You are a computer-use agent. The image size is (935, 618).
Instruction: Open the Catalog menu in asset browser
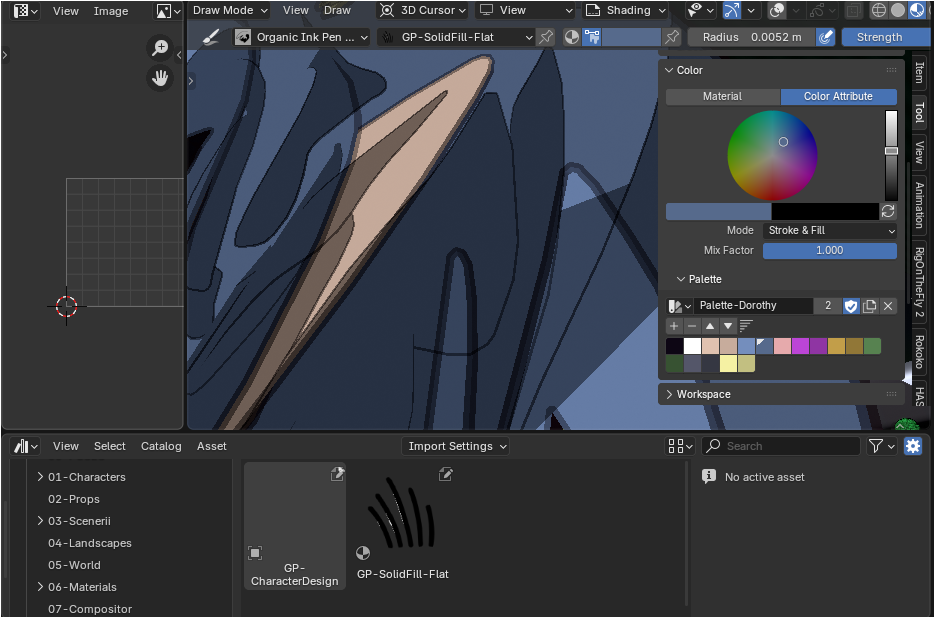[x=161, y=446]
